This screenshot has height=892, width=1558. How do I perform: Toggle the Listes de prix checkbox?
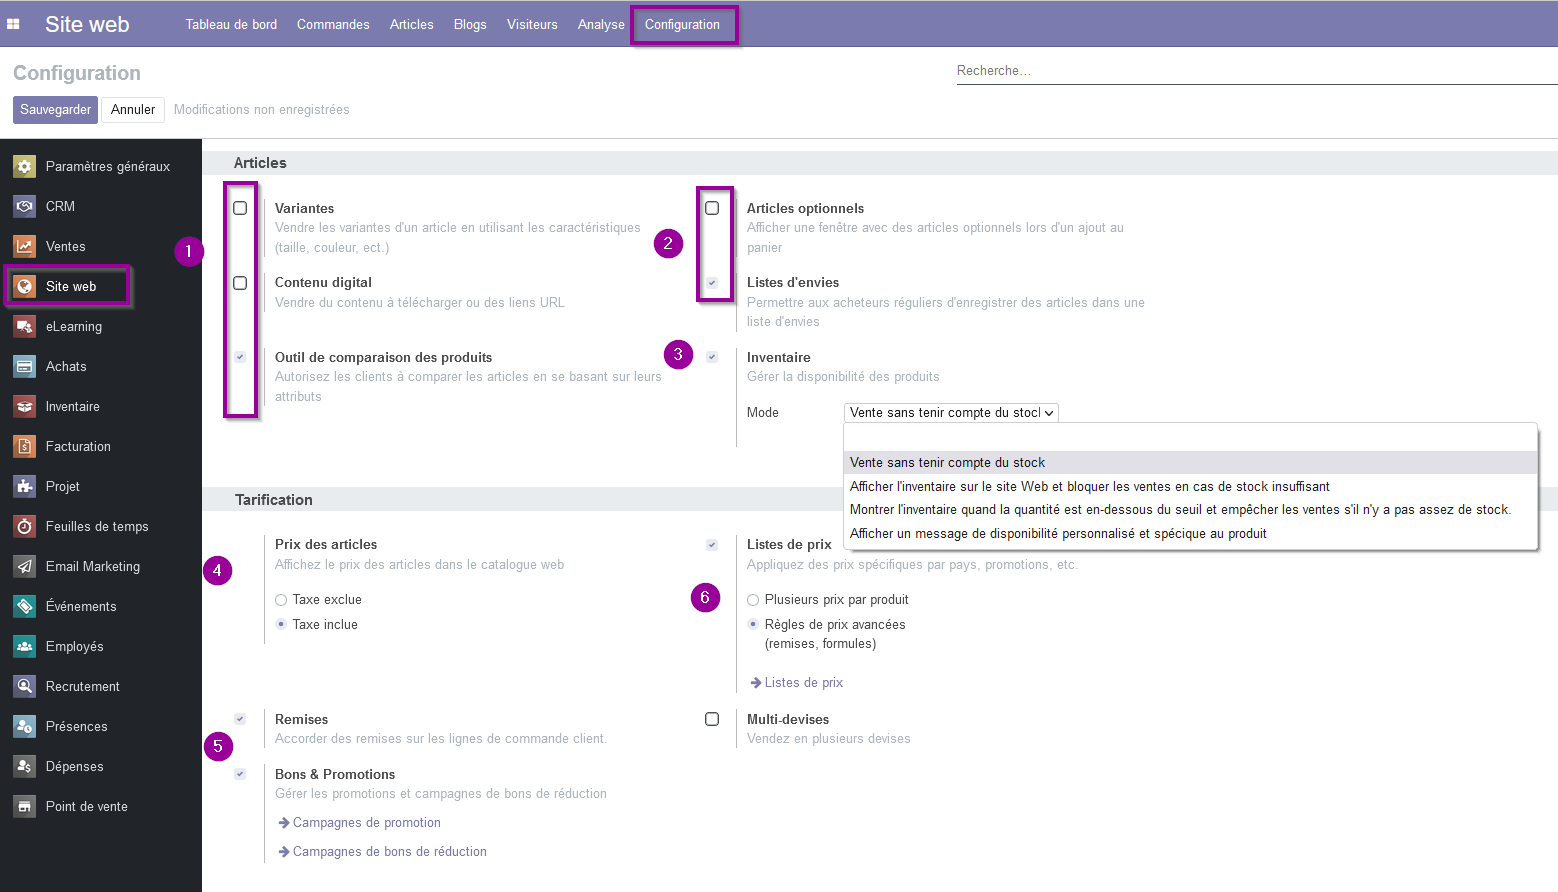pos(712,545)
